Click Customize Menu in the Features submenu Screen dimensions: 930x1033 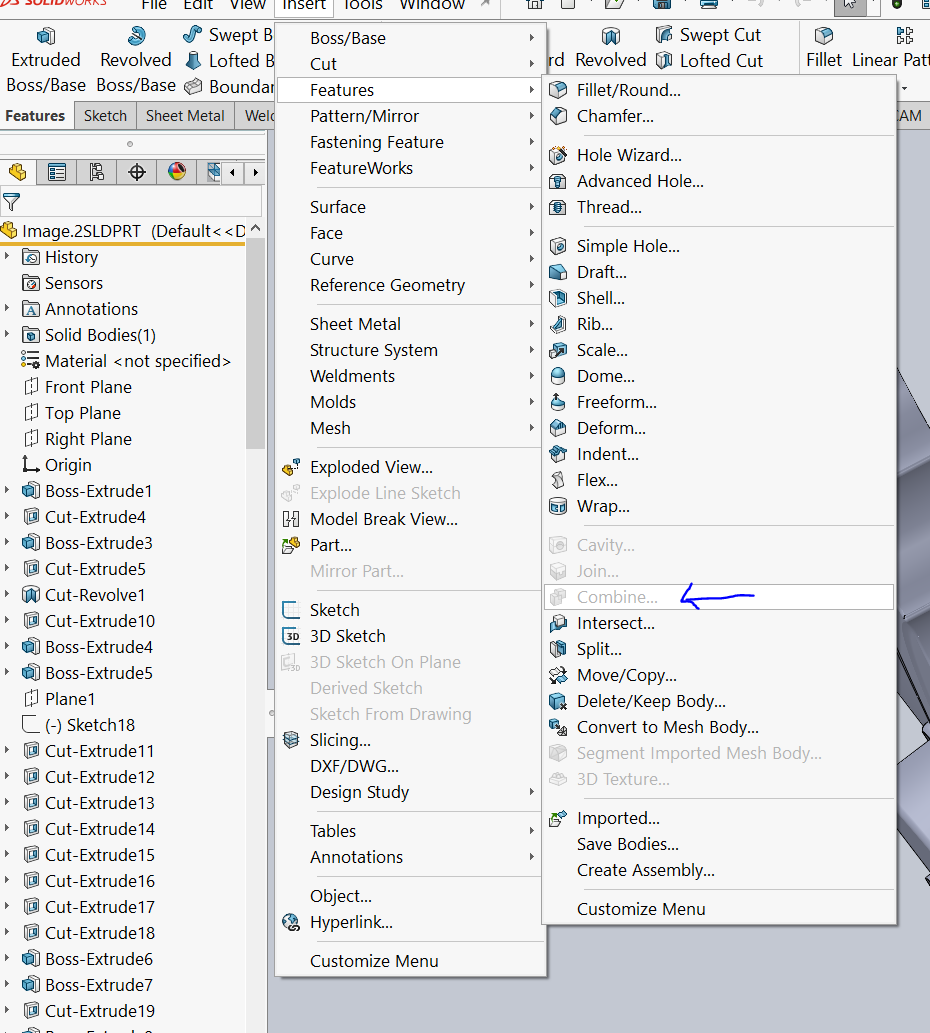(718, 909)
